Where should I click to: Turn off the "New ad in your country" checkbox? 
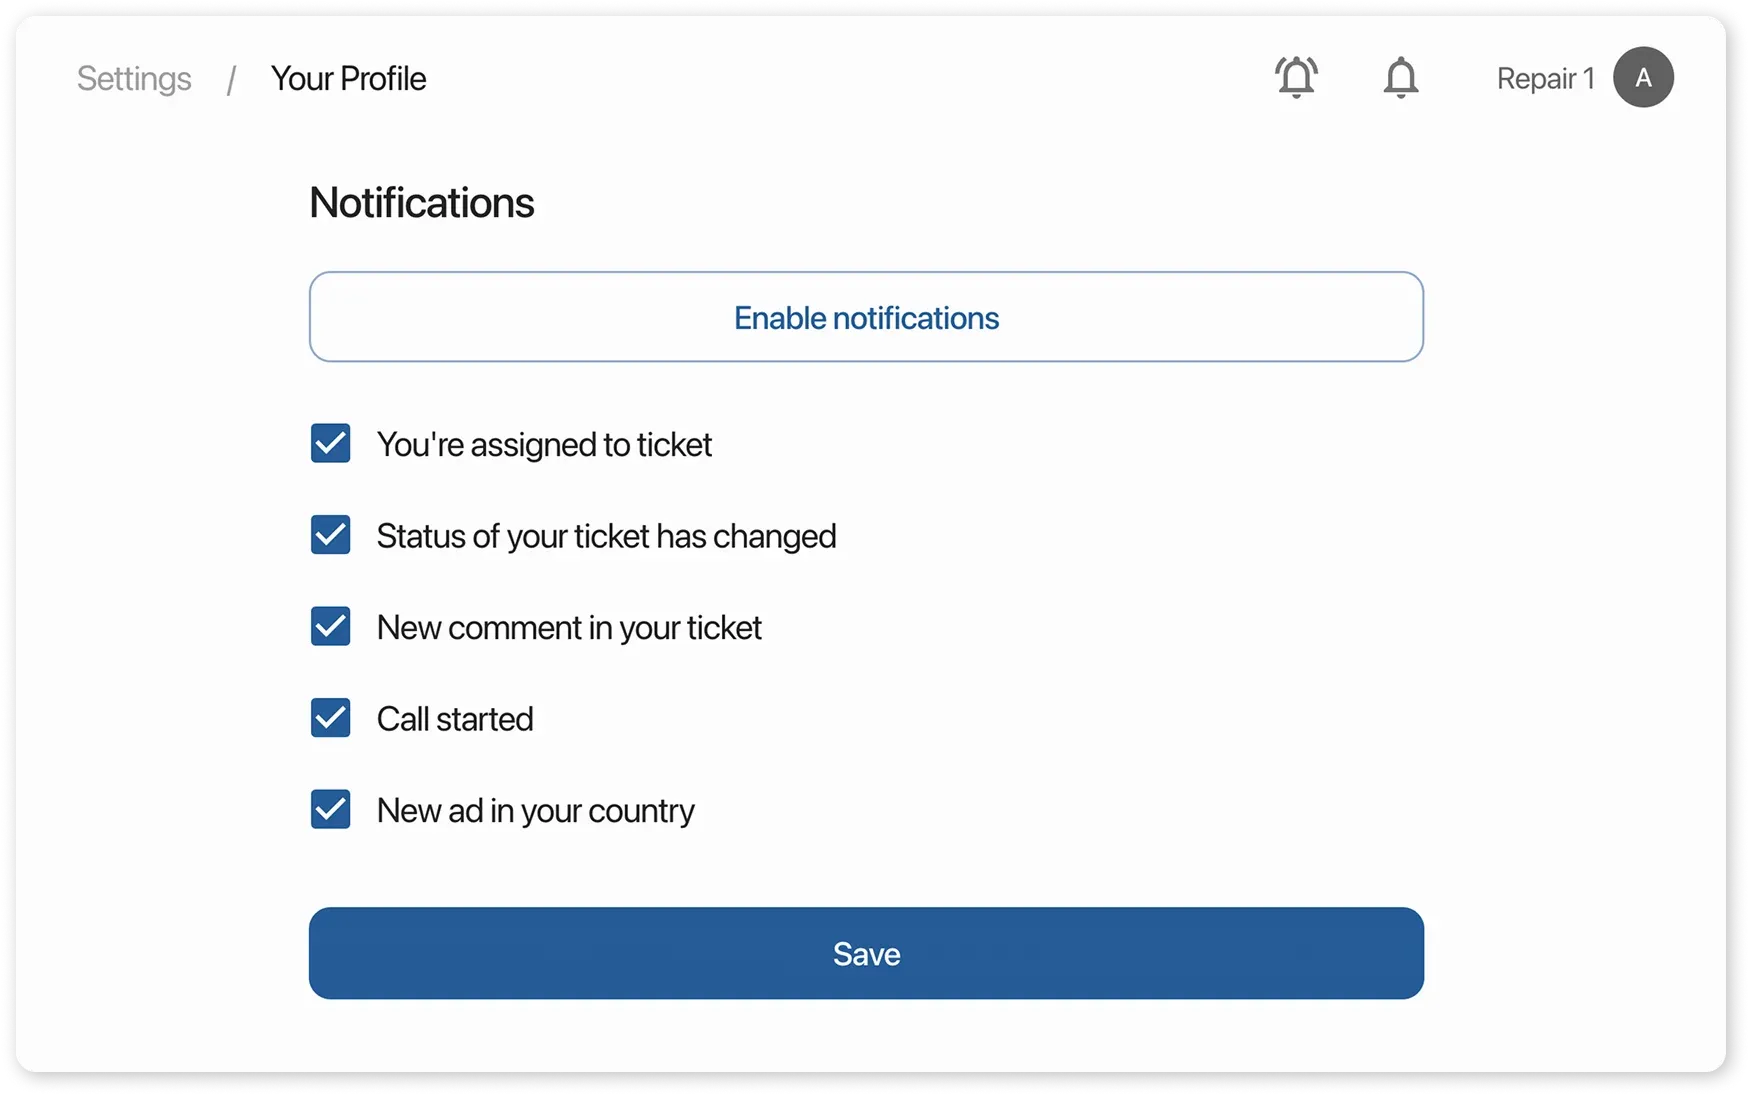point(331,810)
